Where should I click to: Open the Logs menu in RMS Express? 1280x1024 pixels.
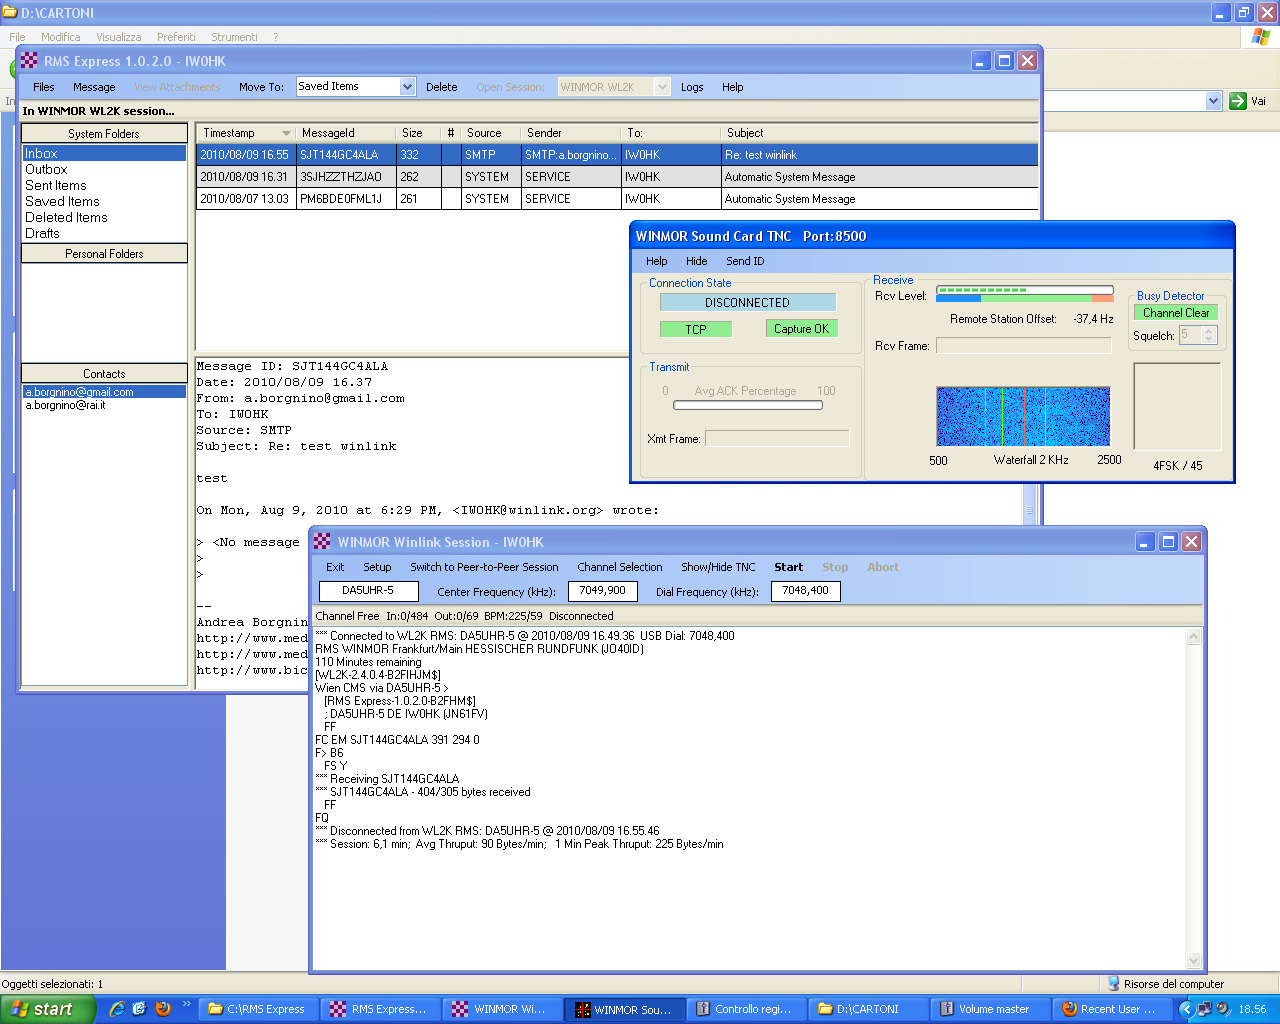pos(692,87)
